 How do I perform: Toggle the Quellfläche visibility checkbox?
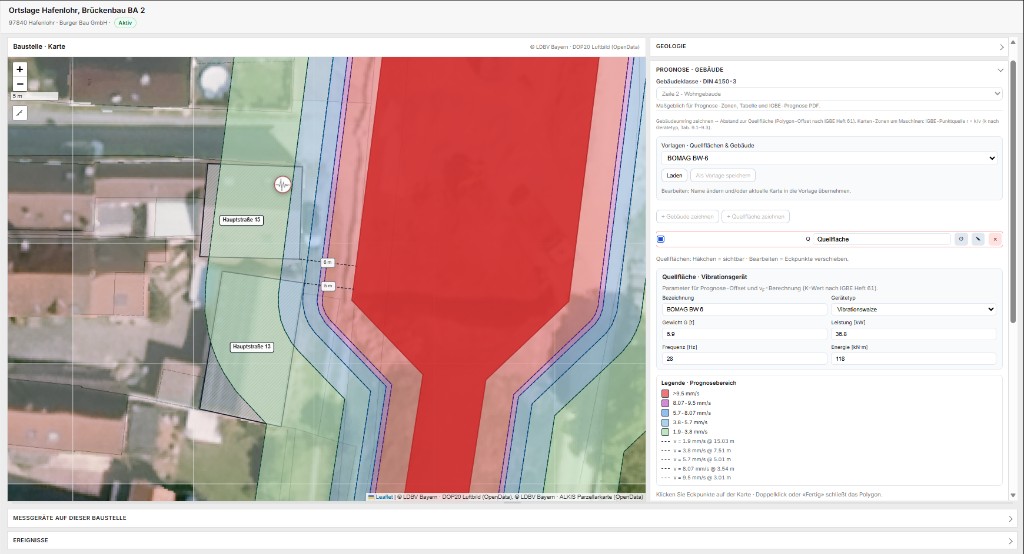click(661, 239)
